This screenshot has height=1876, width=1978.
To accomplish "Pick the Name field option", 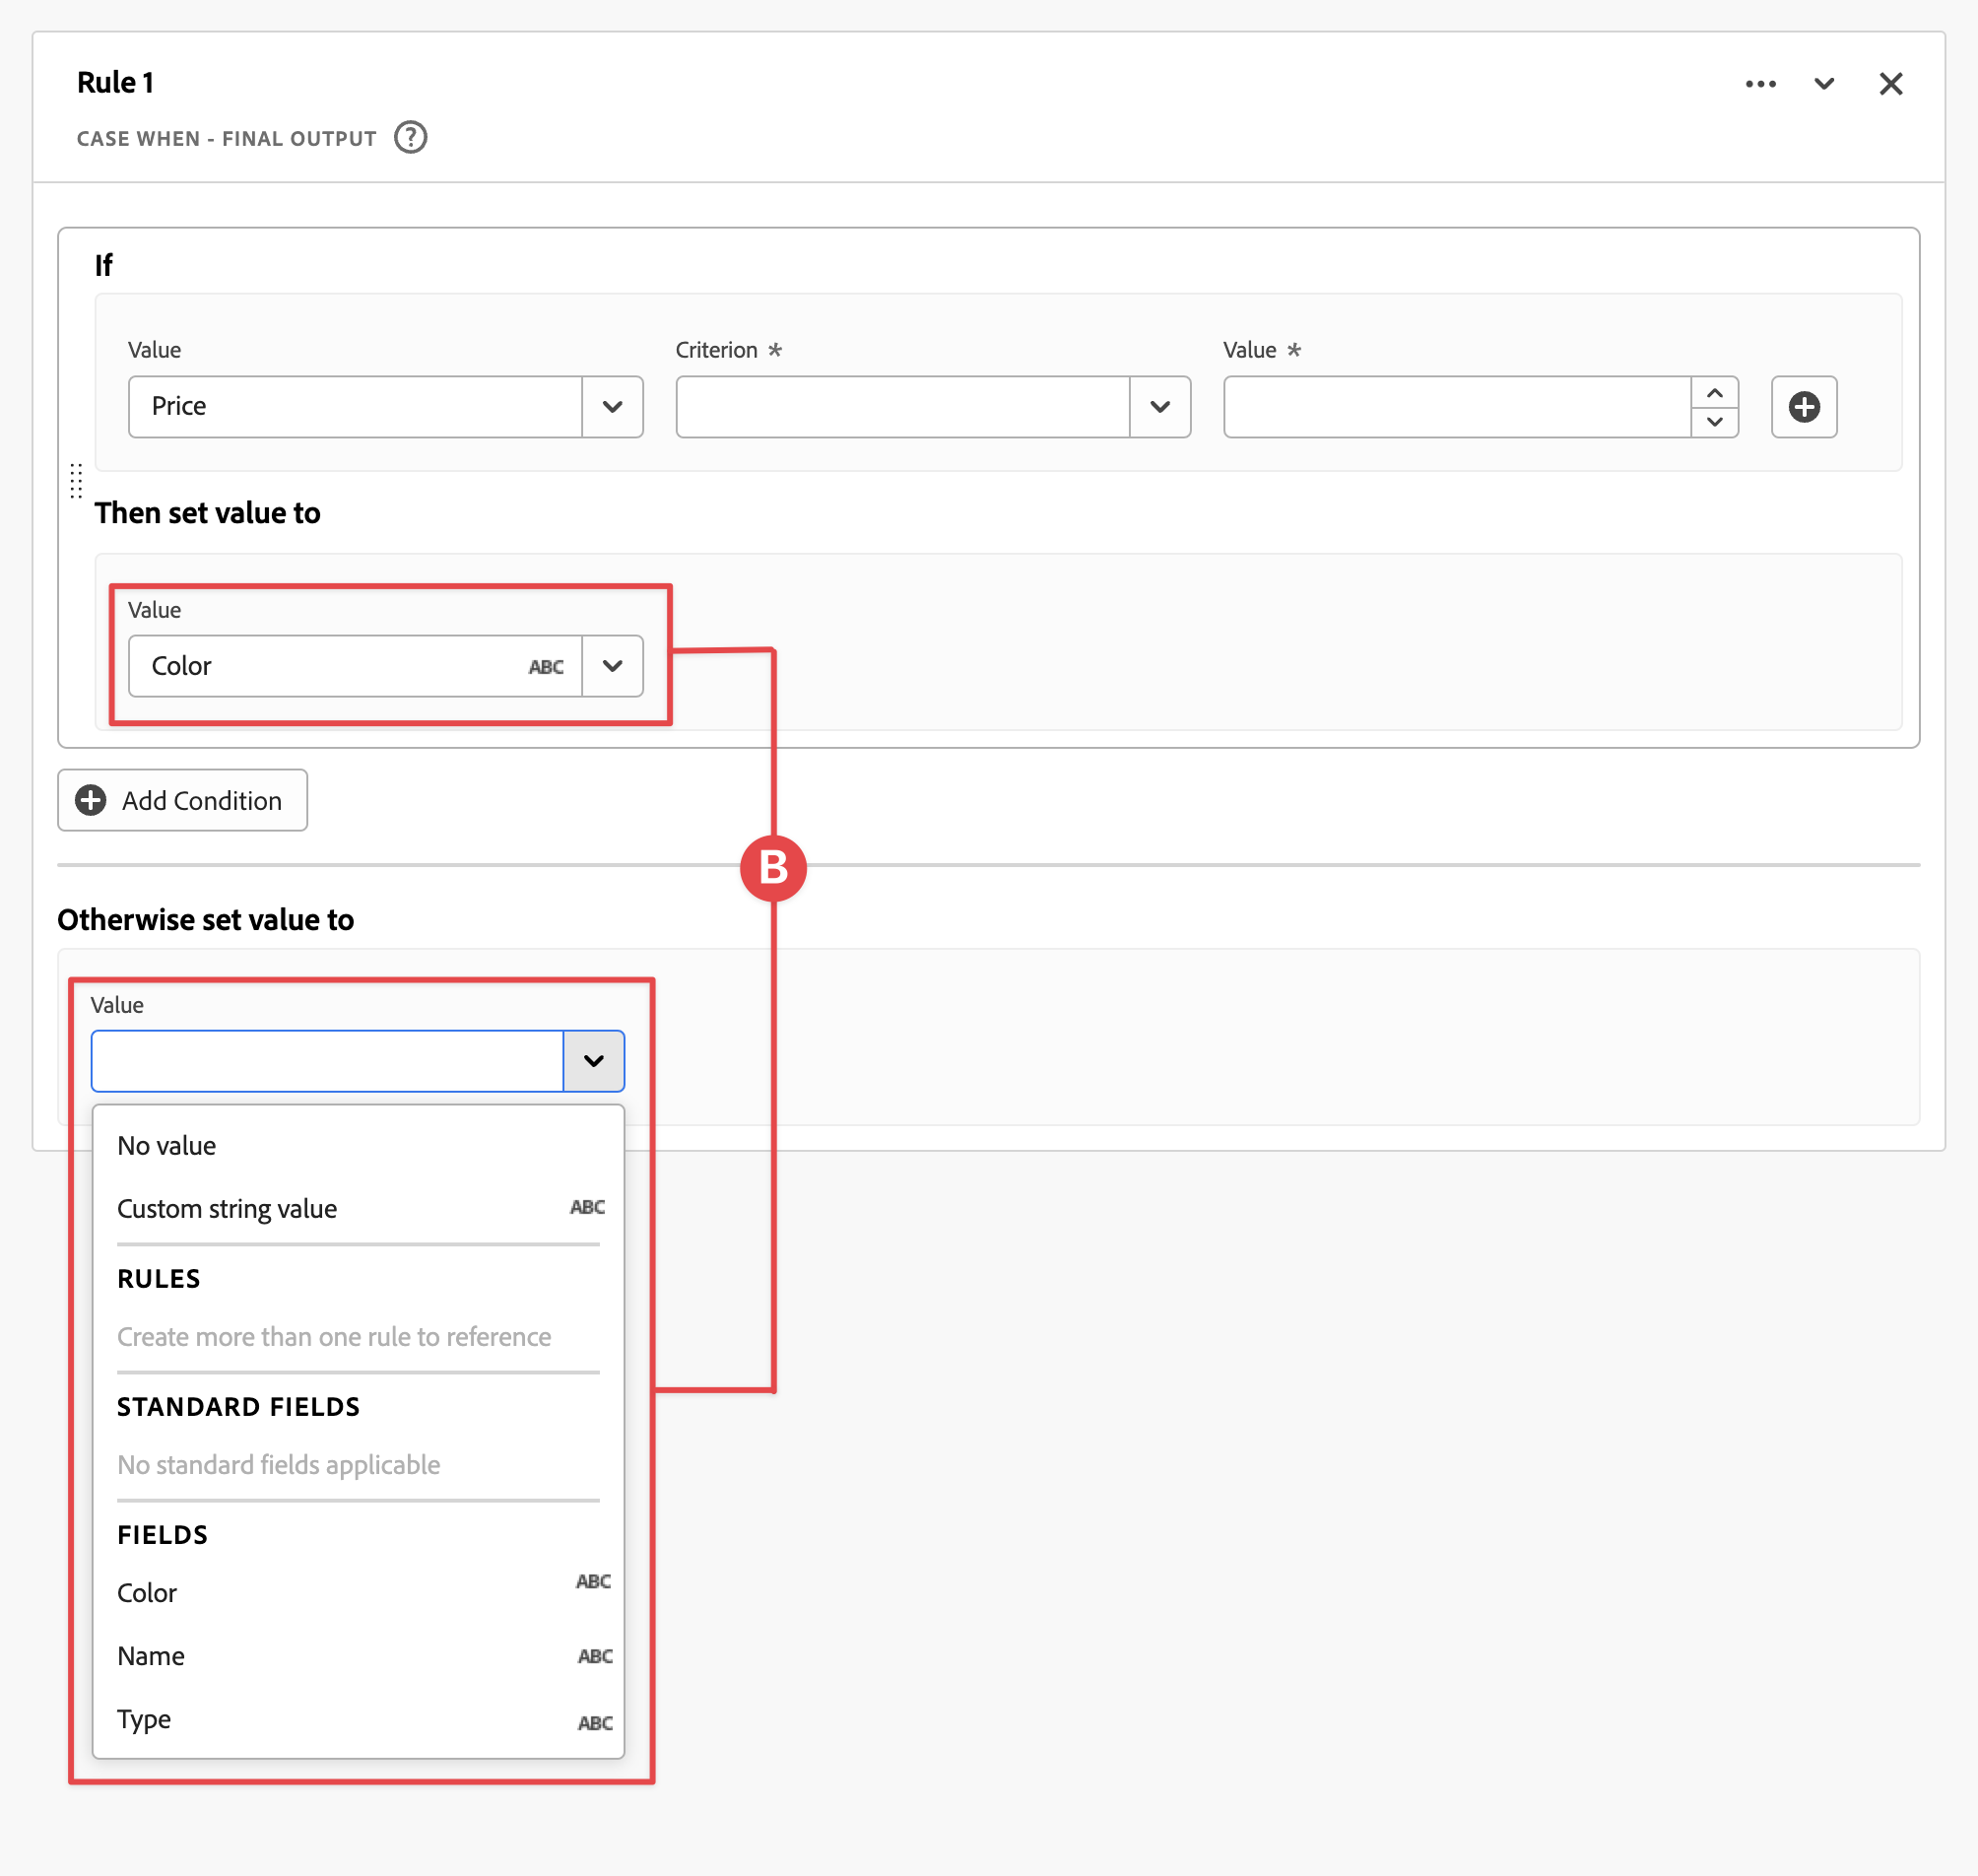I will 151,1656.
